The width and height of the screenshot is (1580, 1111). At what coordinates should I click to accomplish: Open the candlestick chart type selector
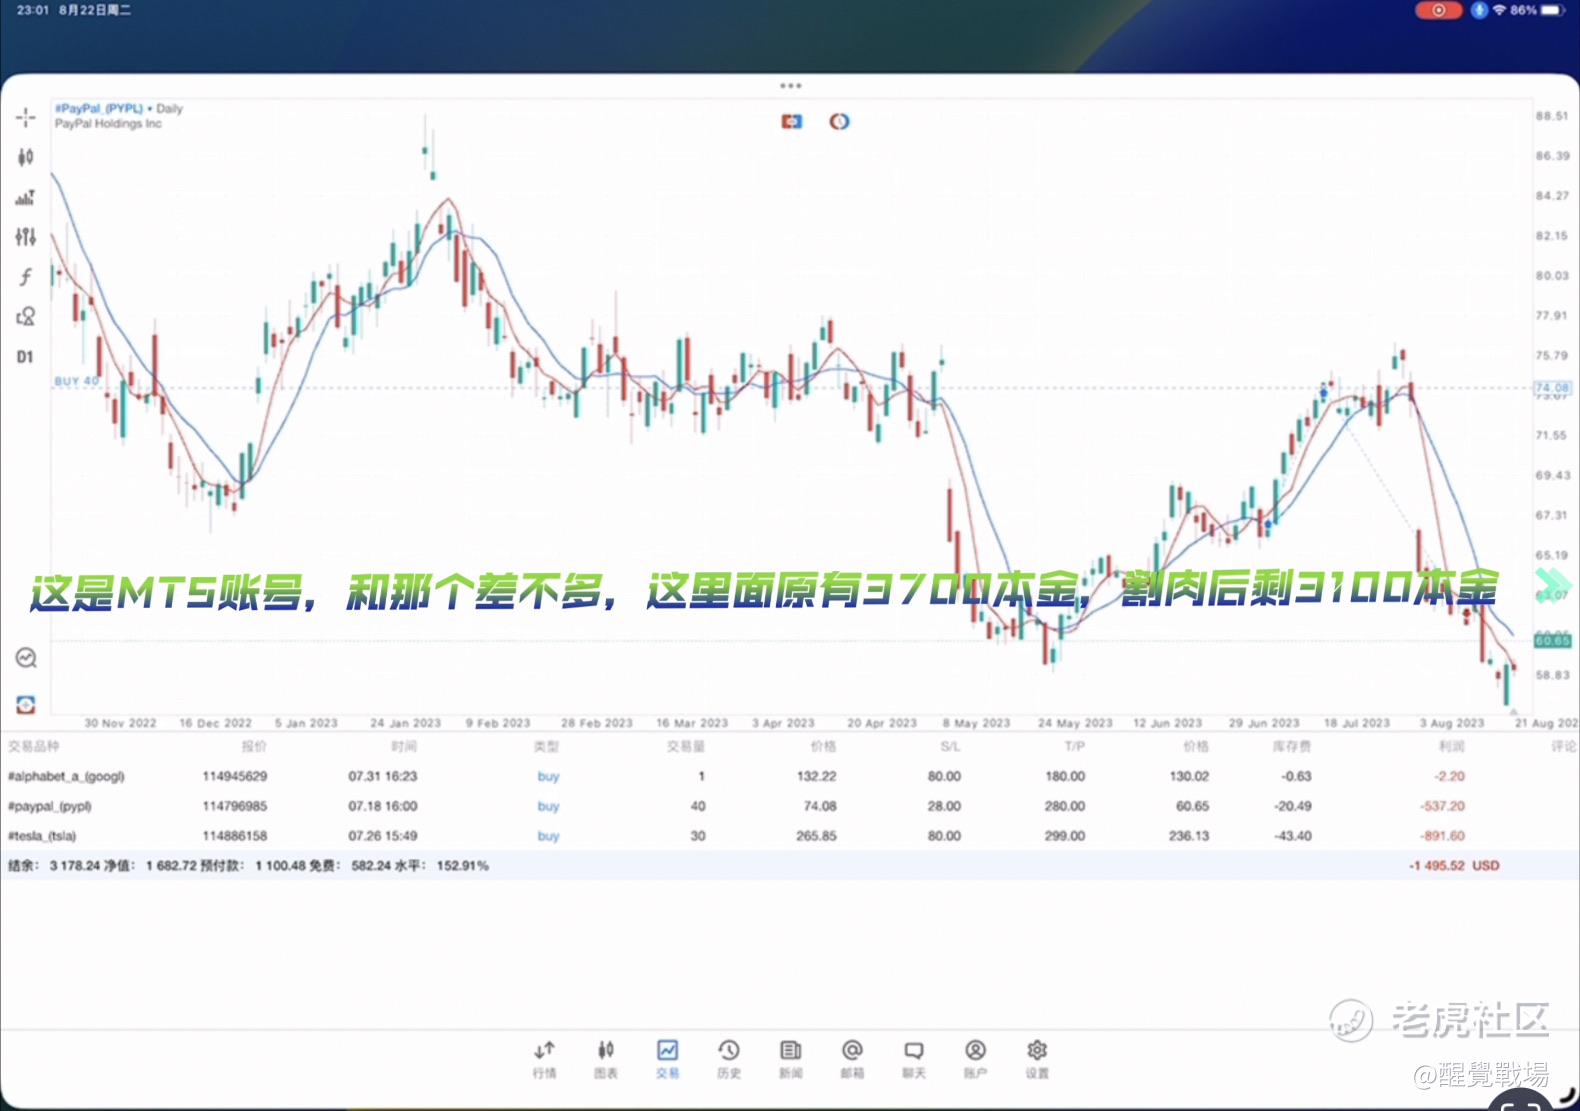pyautogui.click(x=26, y=157)
